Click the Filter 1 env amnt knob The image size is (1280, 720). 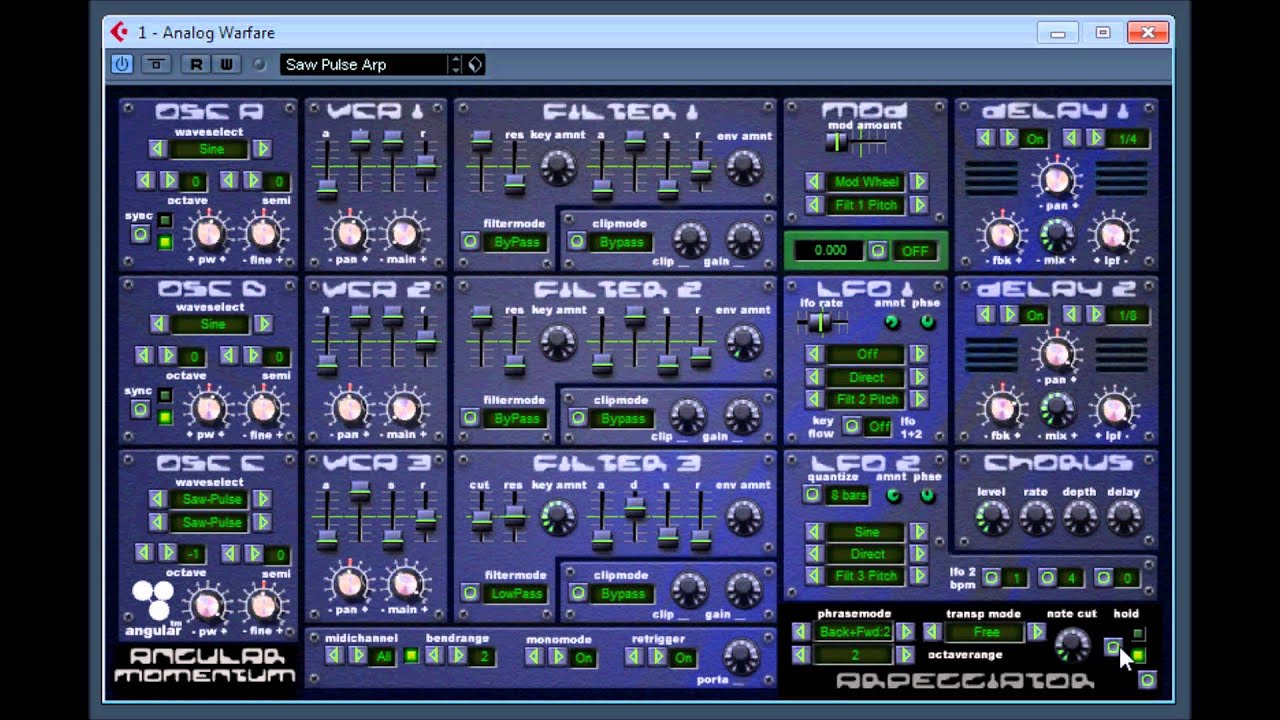pos(743,168)
